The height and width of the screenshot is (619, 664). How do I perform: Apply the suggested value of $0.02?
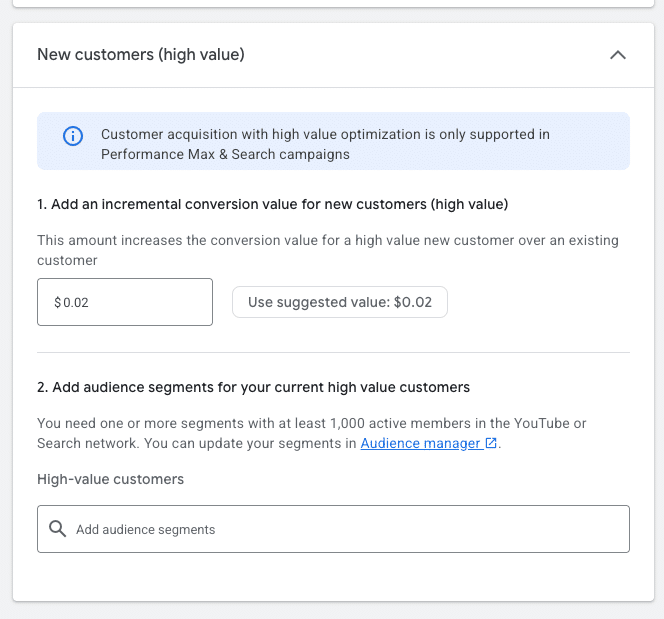(x=339, y=302)
